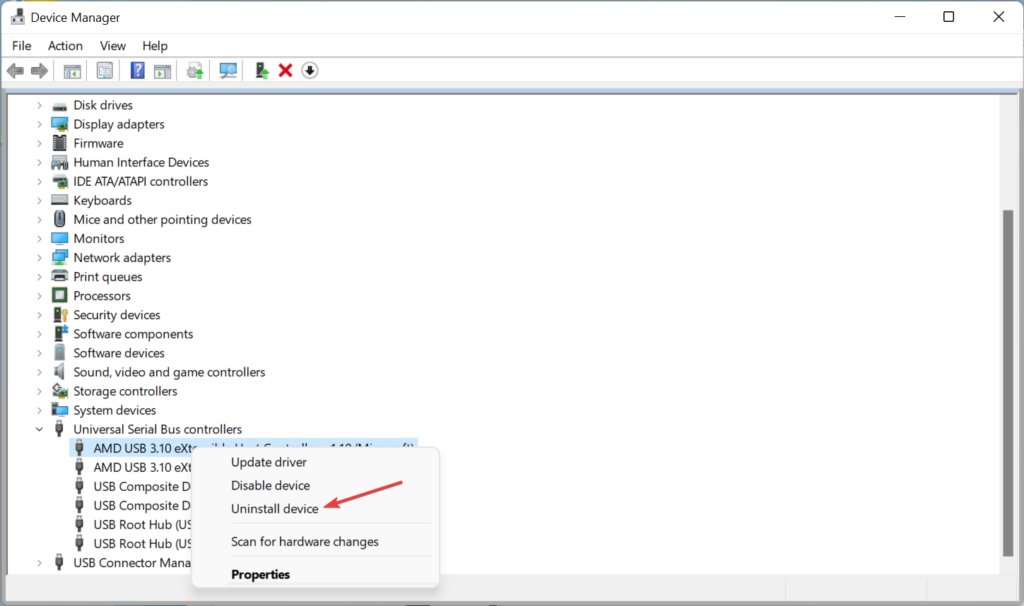The image size is (1024, 606).
Task: Select the 'IDE ATA/ATAPI controllers' label
Action: 140,182
